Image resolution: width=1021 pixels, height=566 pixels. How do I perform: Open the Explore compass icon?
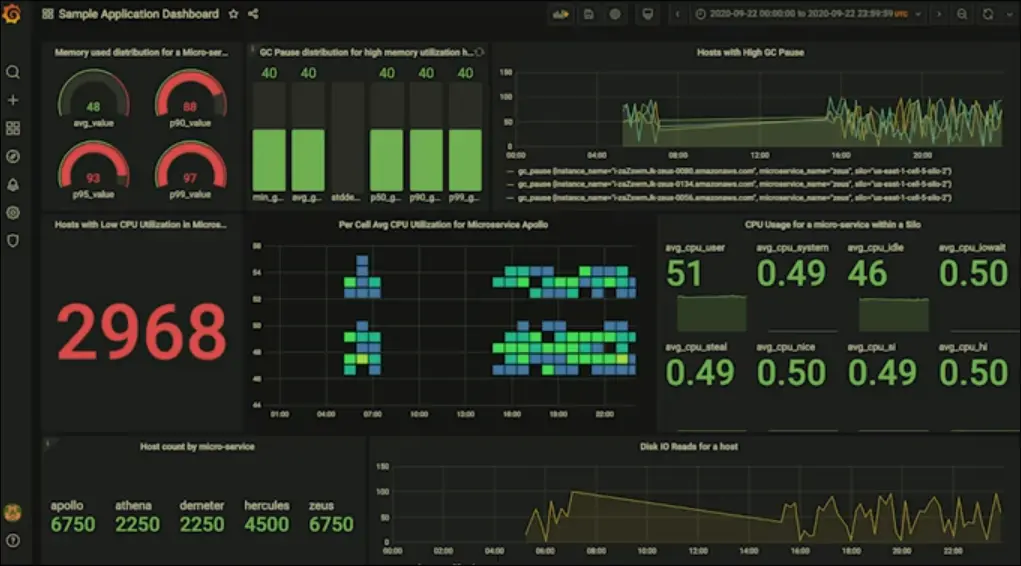13,156
